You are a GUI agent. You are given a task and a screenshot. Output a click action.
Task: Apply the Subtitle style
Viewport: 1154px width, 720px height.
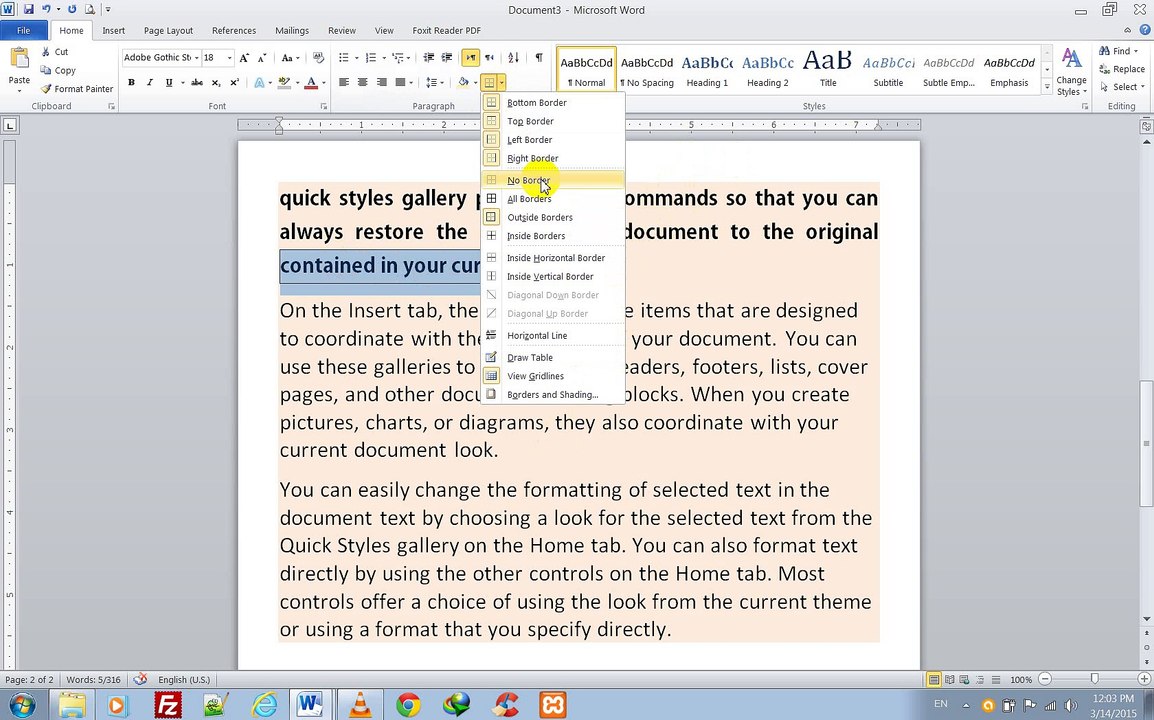(888, 69)
